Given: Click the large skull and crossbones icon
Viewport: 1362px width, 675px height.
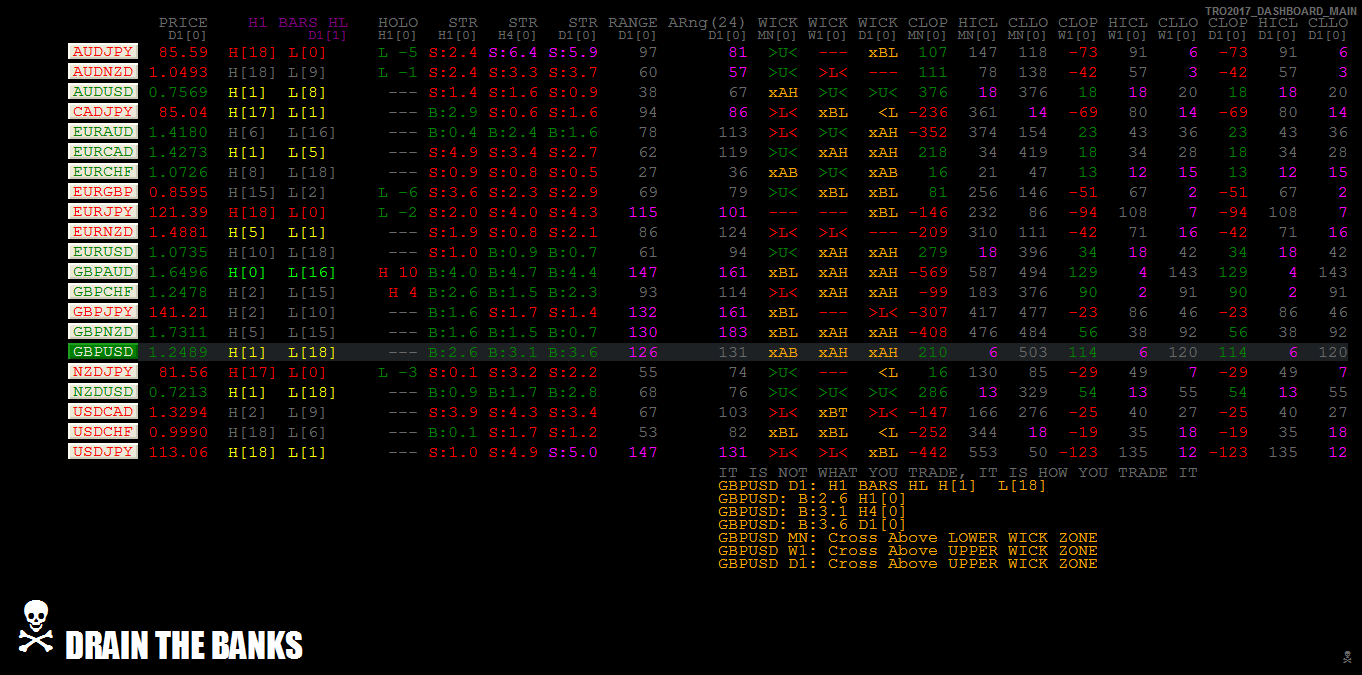Looking at the screenshot, I should pos(36,626).
